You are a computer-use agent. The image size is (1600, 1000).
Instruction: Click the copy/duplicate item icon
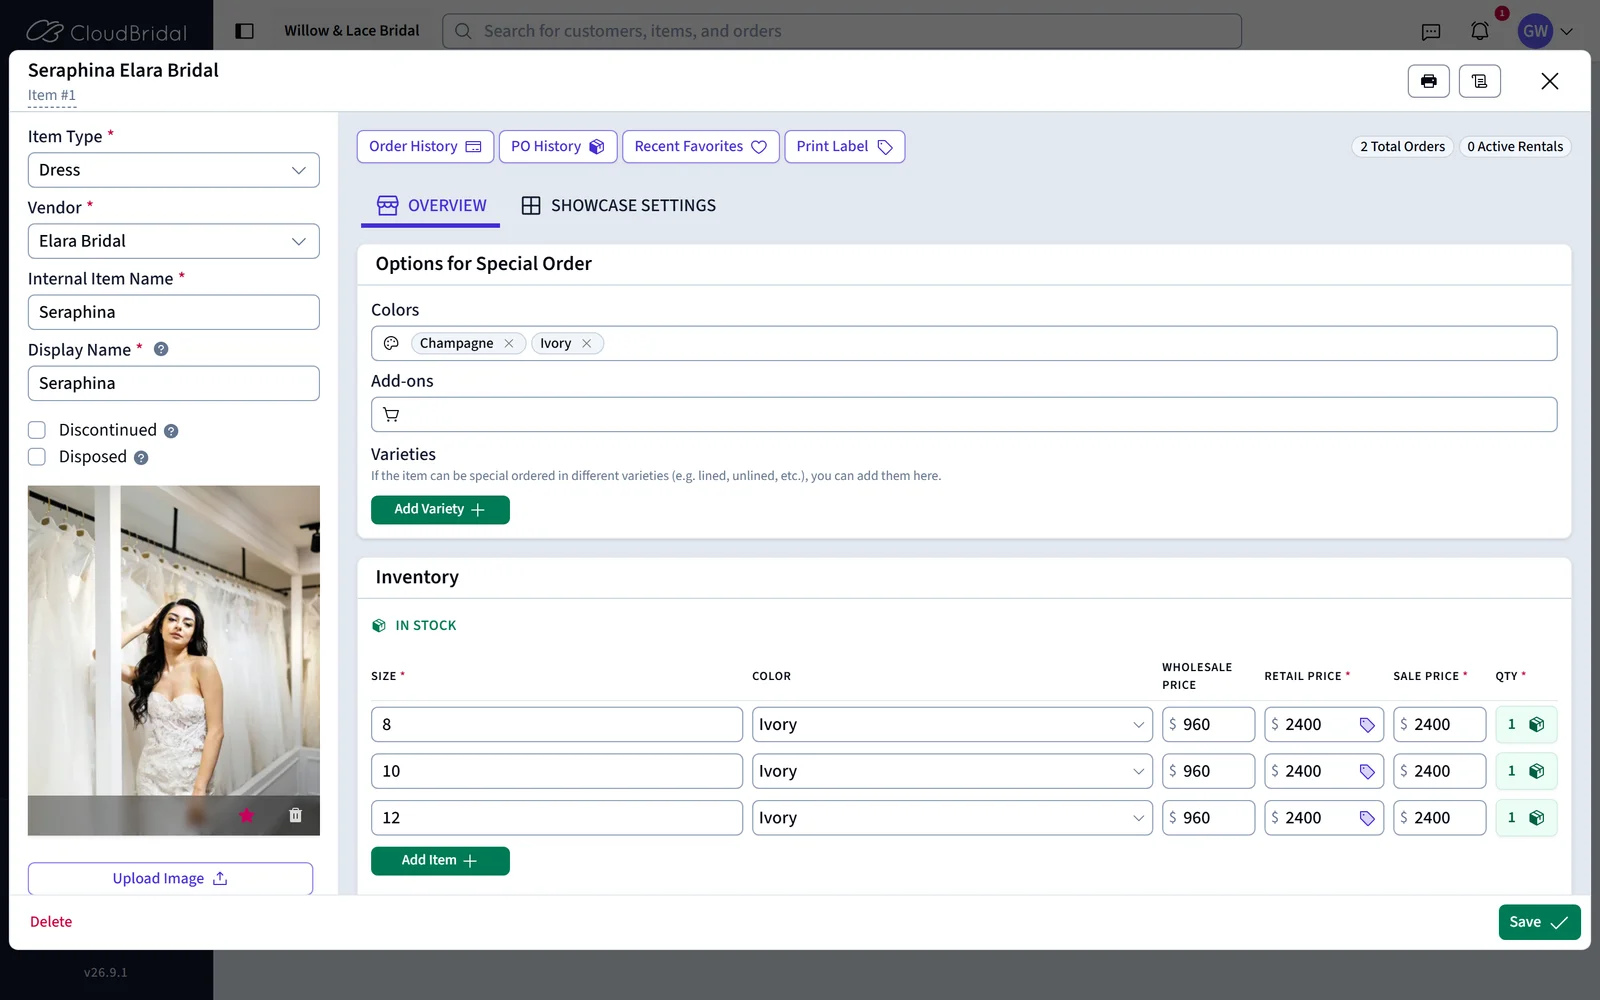[x=1480, y=81]
